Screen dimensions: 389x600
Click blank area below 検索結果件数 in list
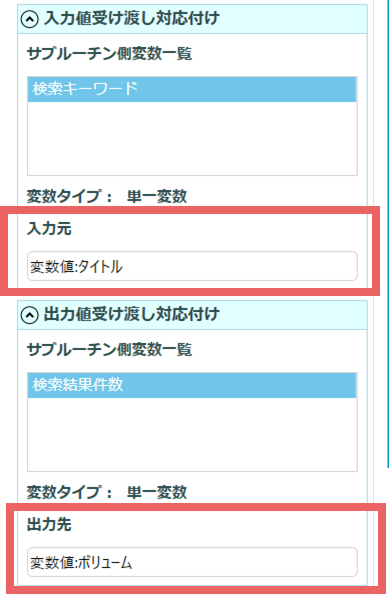(x=192, y=434)
